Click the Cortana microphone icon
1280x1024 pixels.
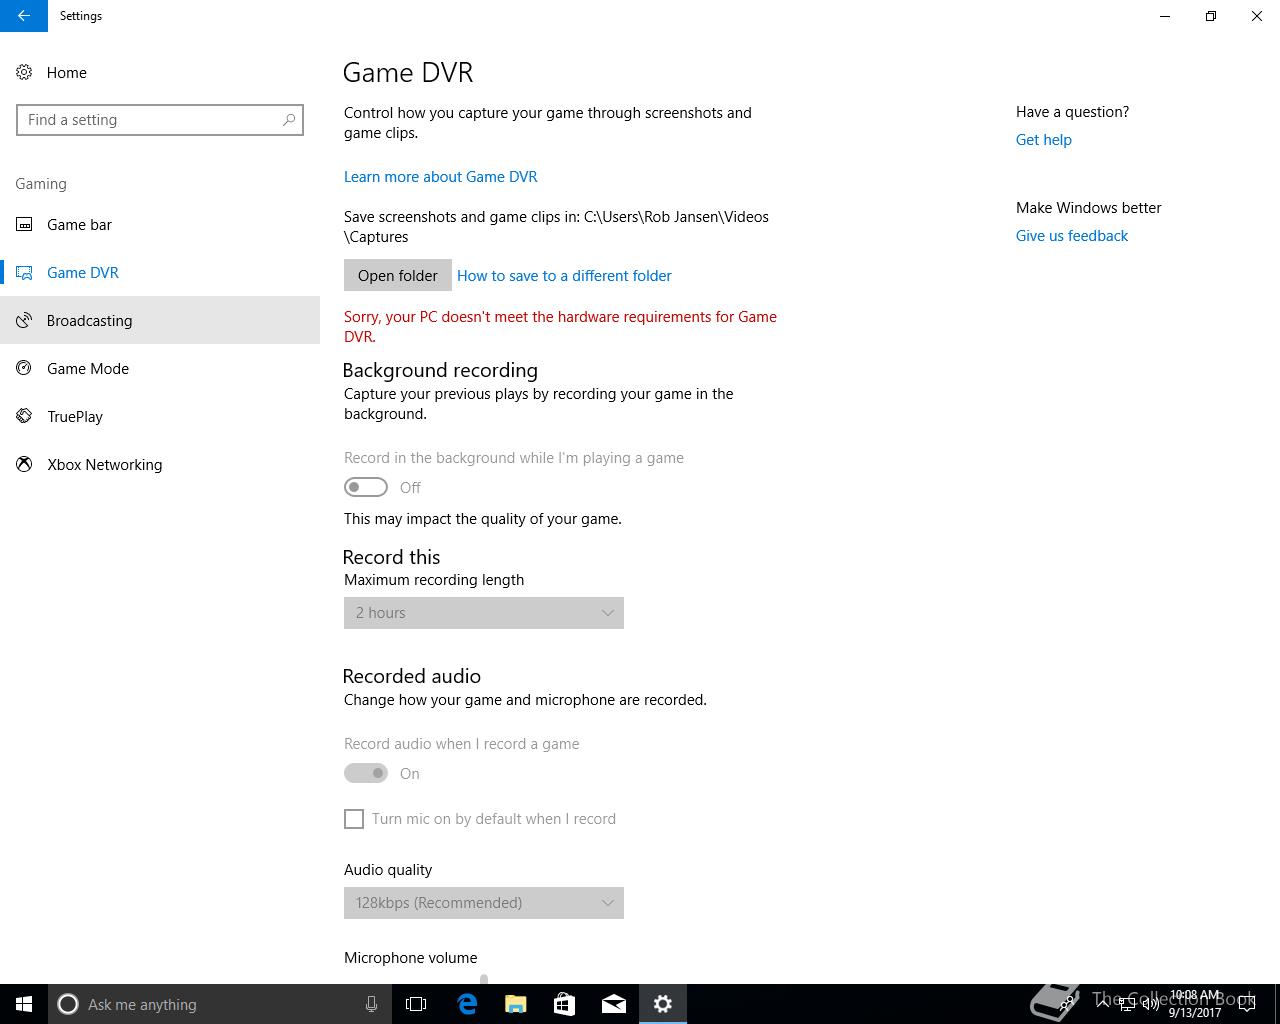click(371, 1004)
